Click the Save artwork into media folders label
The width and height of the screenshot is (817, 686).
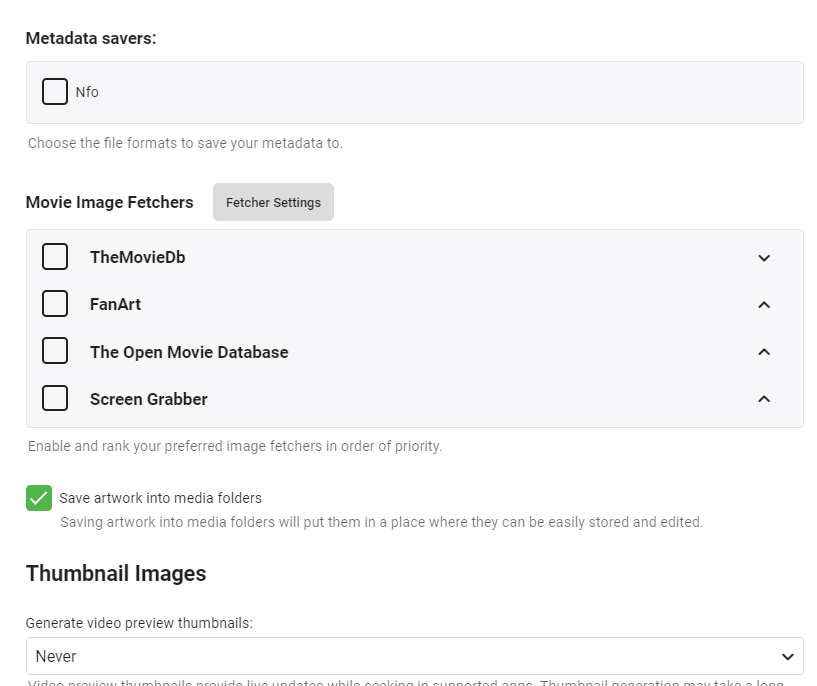coord(160,498)
